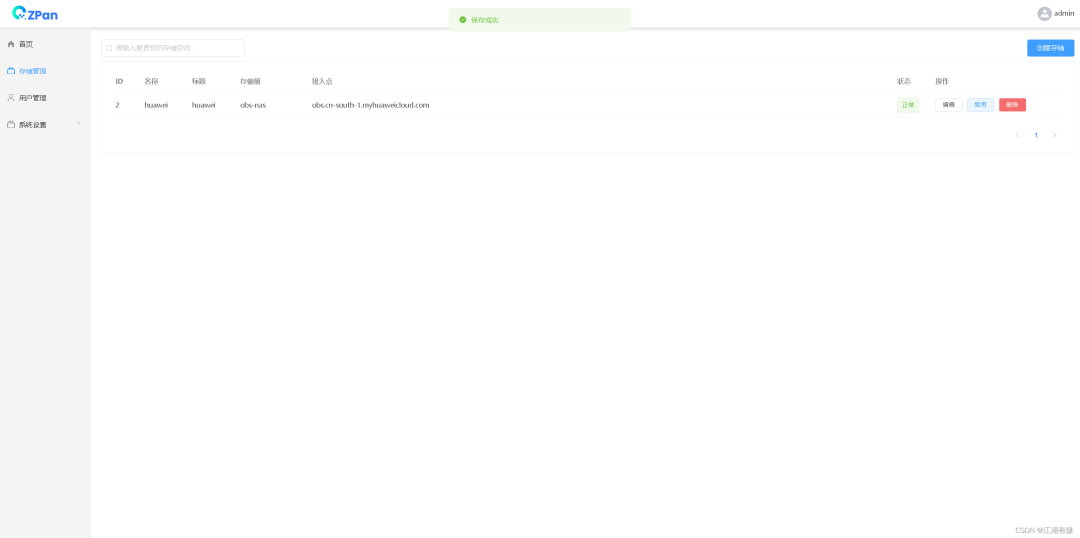
Task: Go to the next page arrow
Action: click(1054, 135)
